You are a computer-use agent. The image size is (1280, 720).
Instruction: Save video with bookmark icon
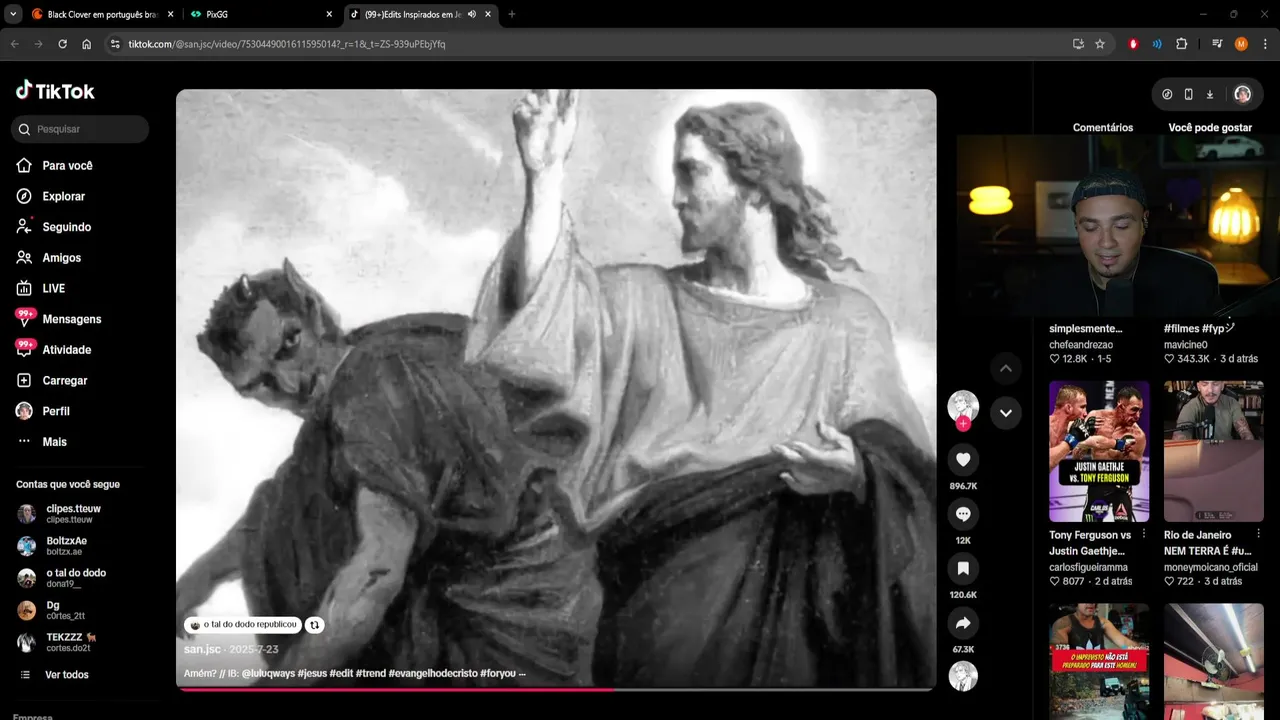point(963,568)
